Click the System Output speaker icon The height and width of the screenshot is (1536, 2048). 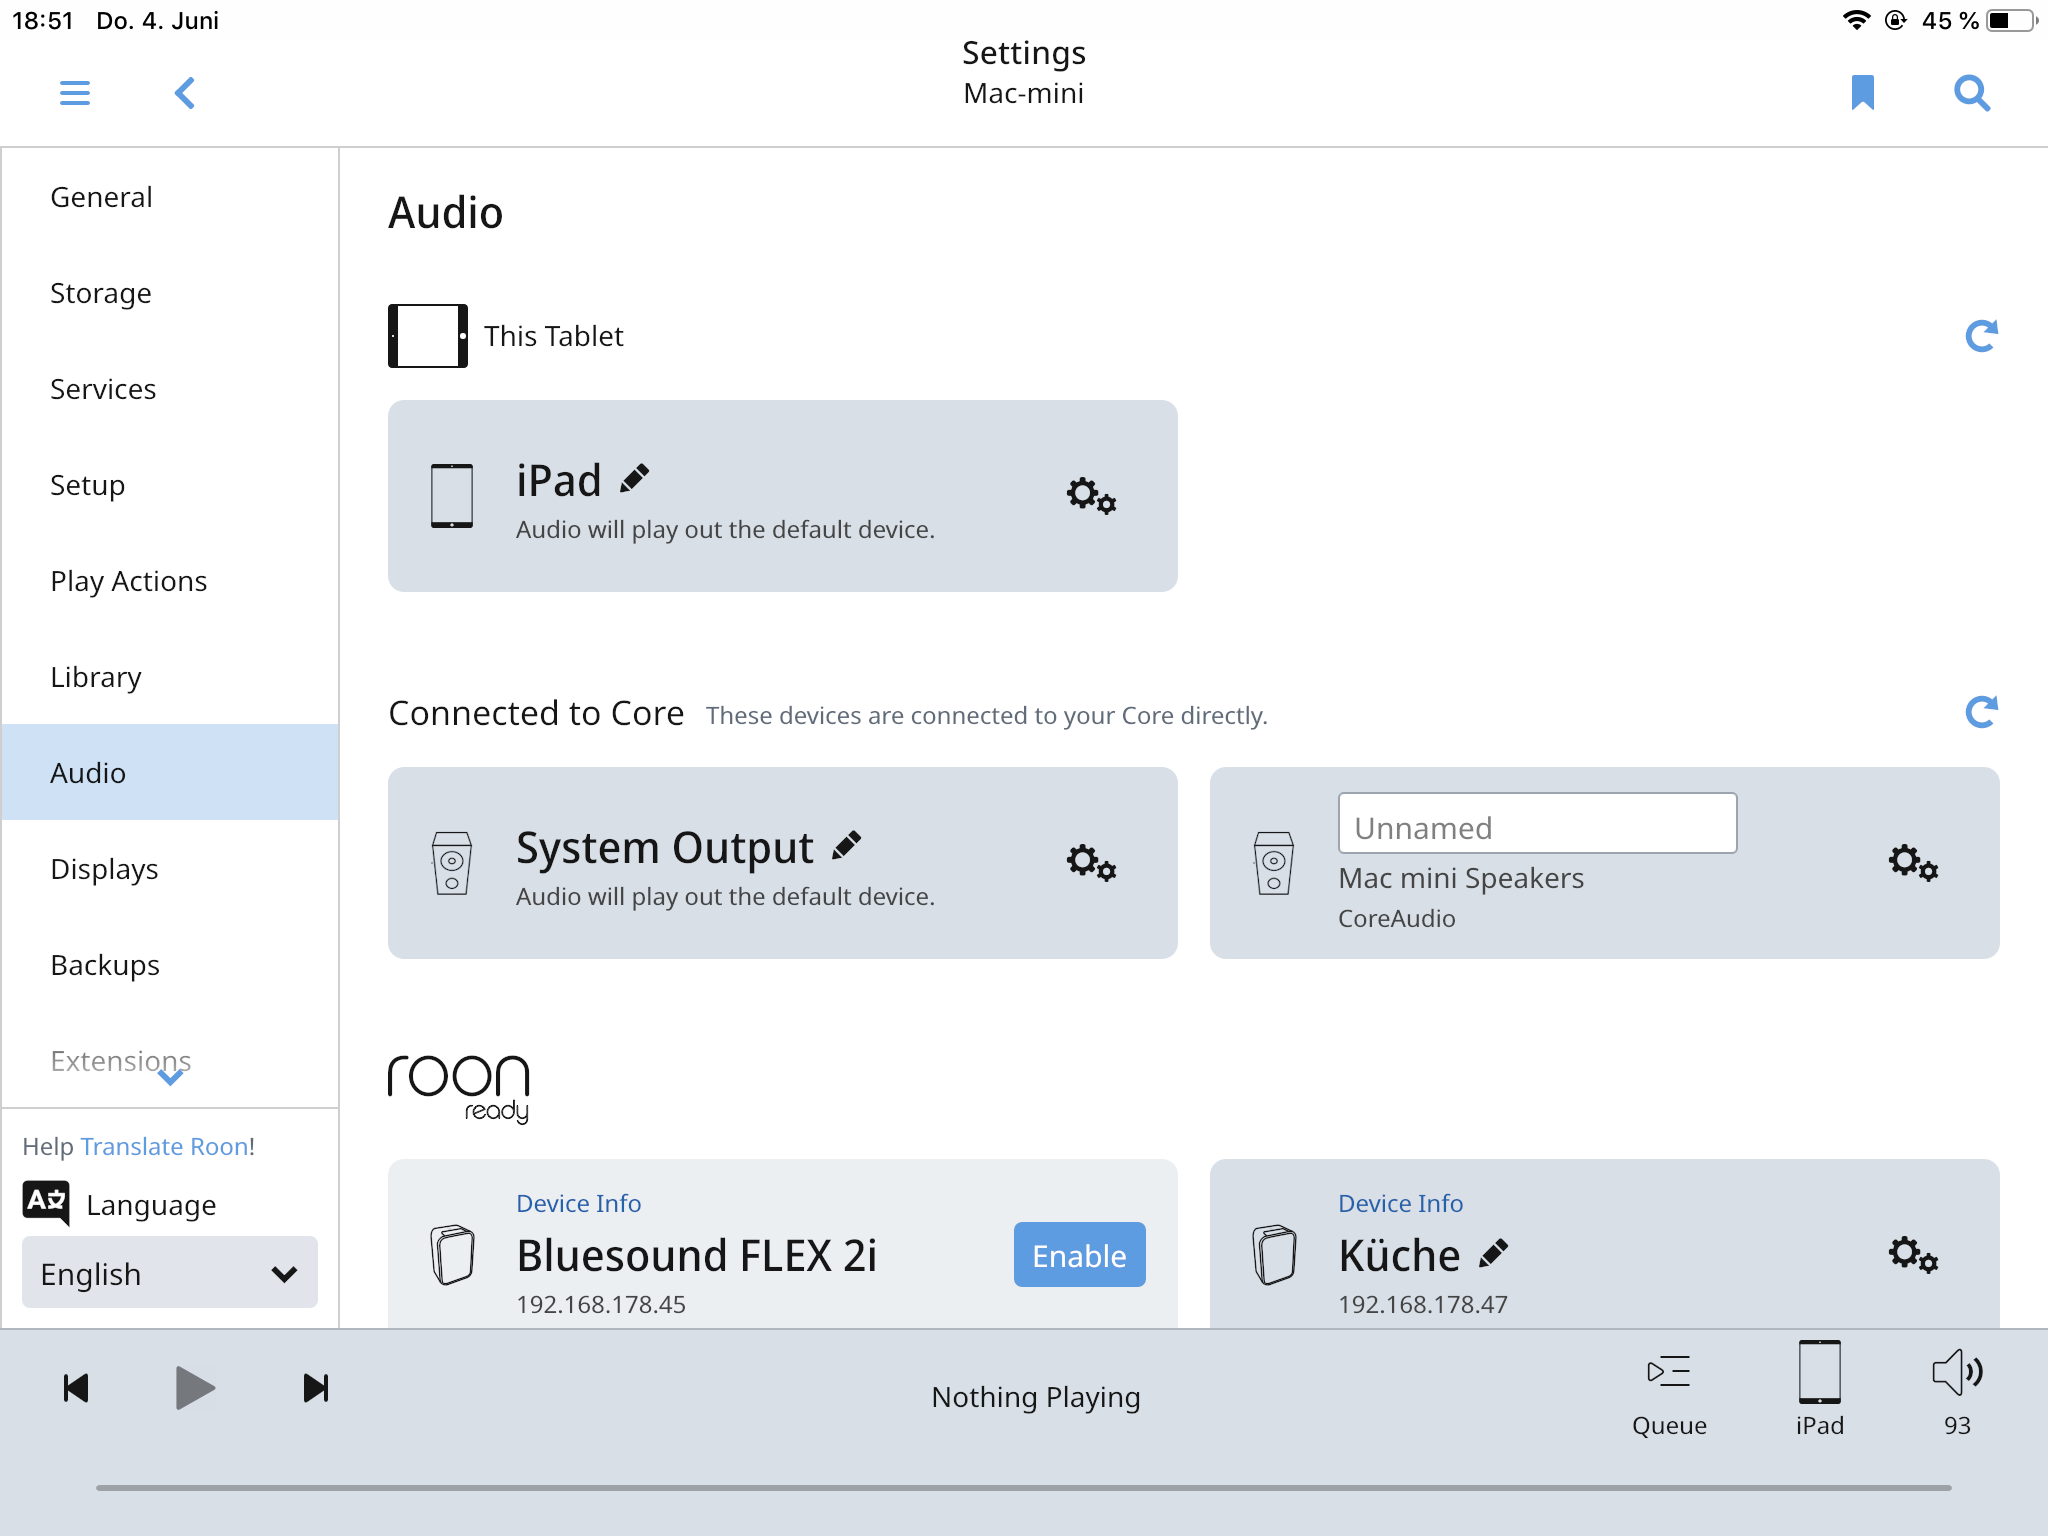tap(452, 862)
